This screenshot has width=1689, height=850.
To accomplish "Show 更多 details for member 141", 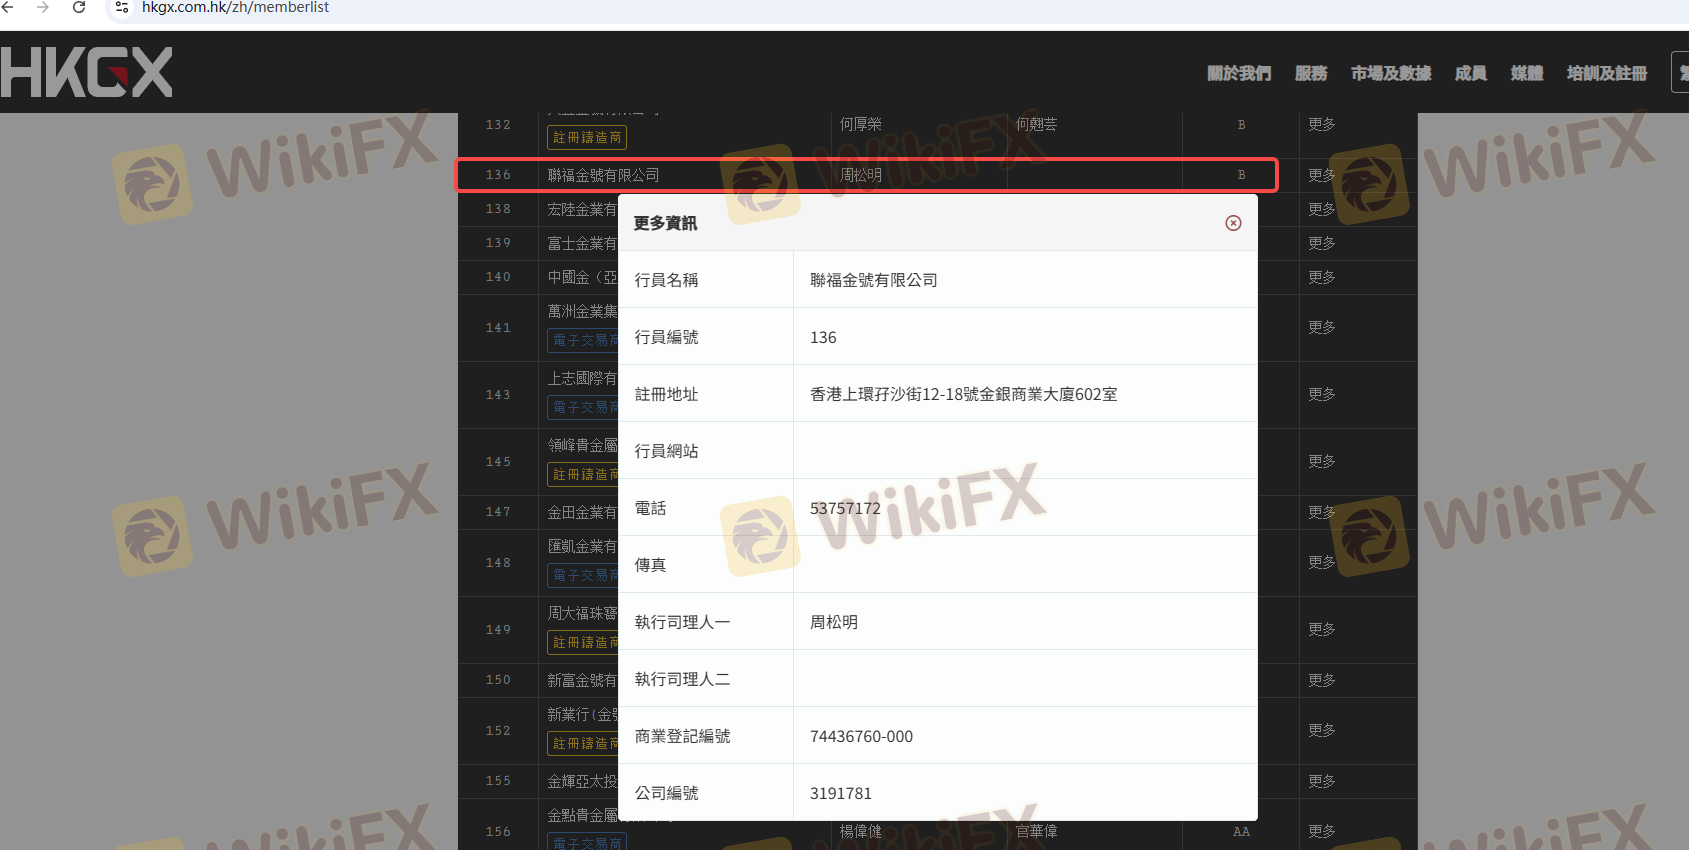I will click(1321, 327).
